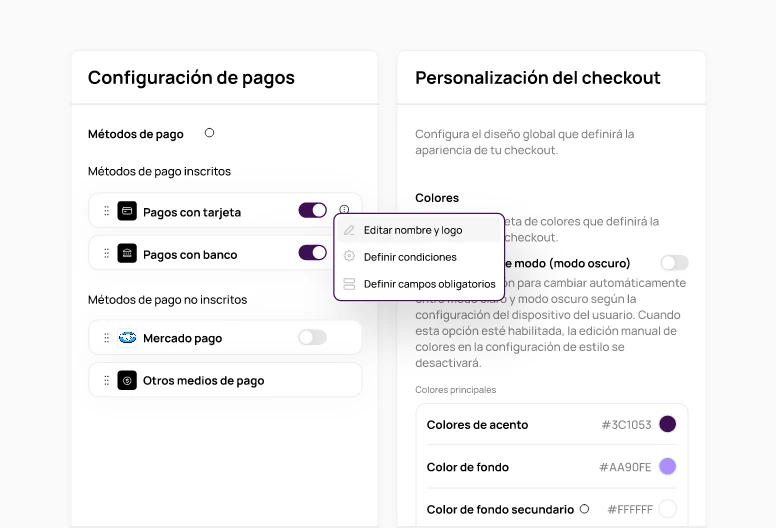Open the Colores de acento color swatch
Image resolution: width=776 pixels, height=528 pixels.
pos(668,424)
